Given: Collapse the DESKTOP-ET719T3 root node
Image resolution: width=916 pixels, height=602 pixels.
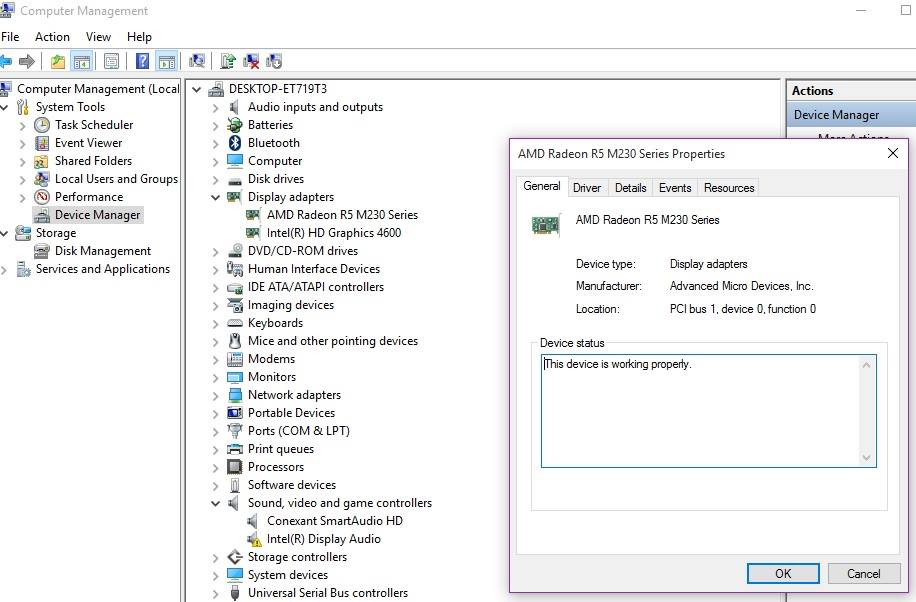Looking at the screenshot, I should 196,89.
